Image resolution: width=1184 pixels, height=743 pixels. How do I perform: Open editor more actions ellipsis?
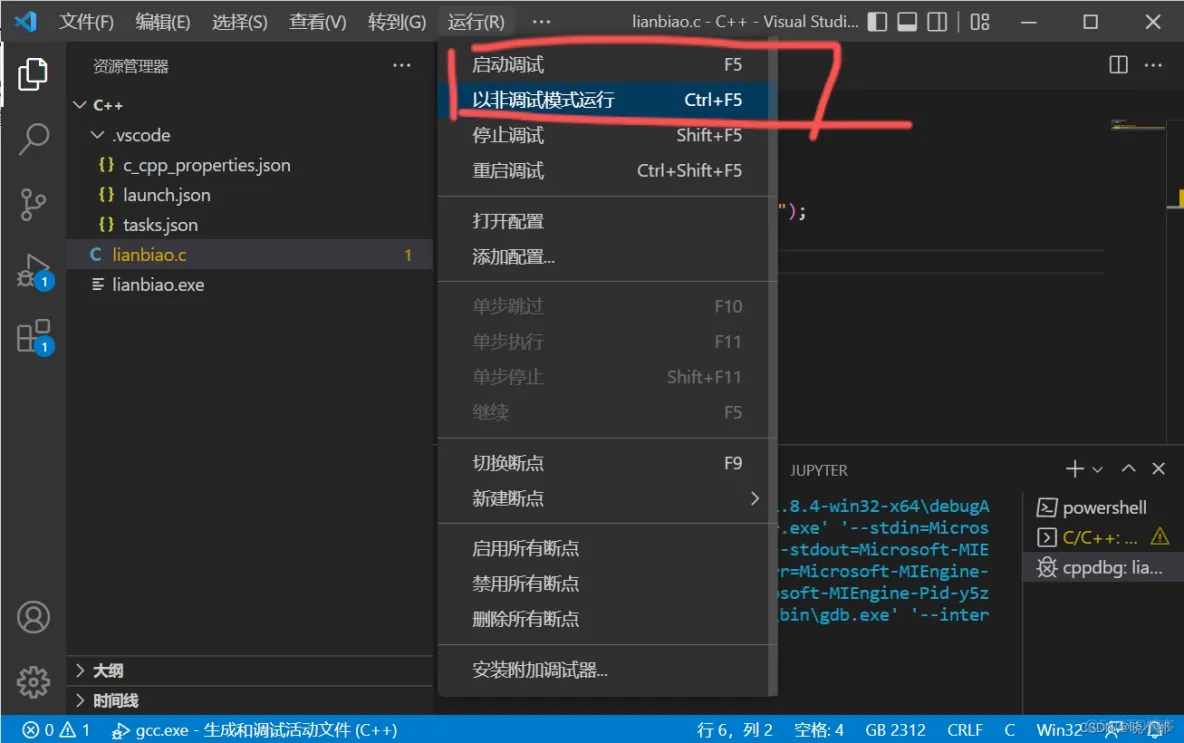[1153, 65]
